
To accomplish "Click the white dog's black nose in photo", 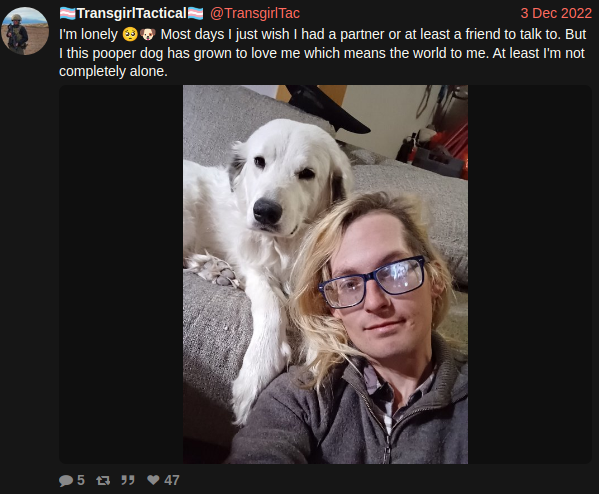I will [267, 211].
